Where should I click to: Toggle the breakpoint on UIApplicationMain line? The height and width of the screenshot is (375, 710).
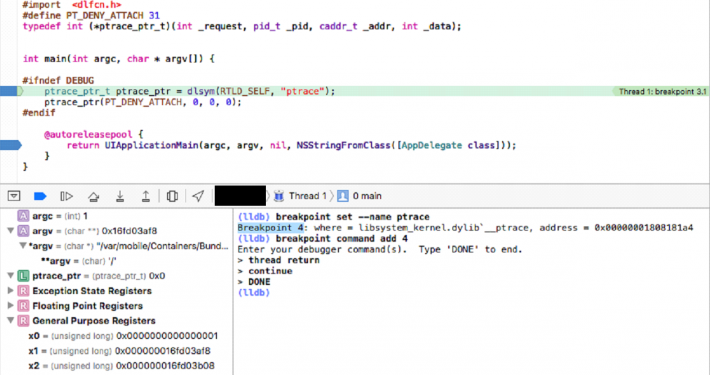11,145
